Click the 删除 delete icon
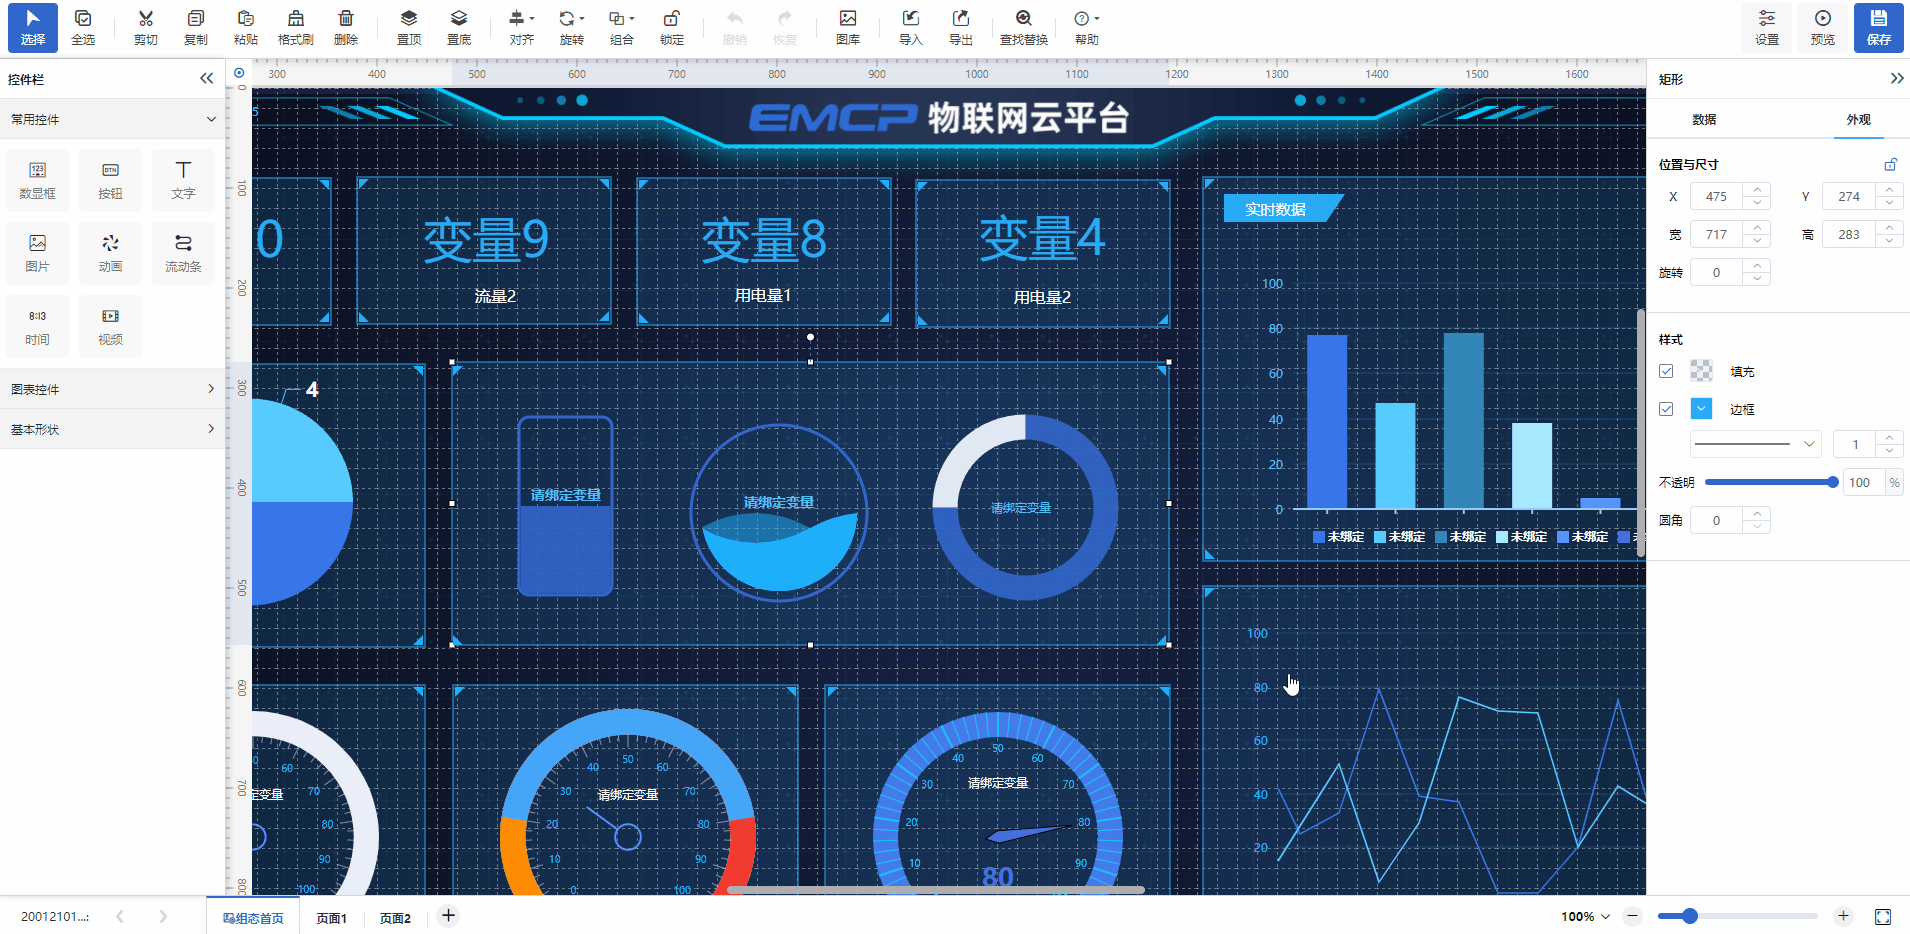This screenshot has width=1910, height=934. tap(346, 27)
